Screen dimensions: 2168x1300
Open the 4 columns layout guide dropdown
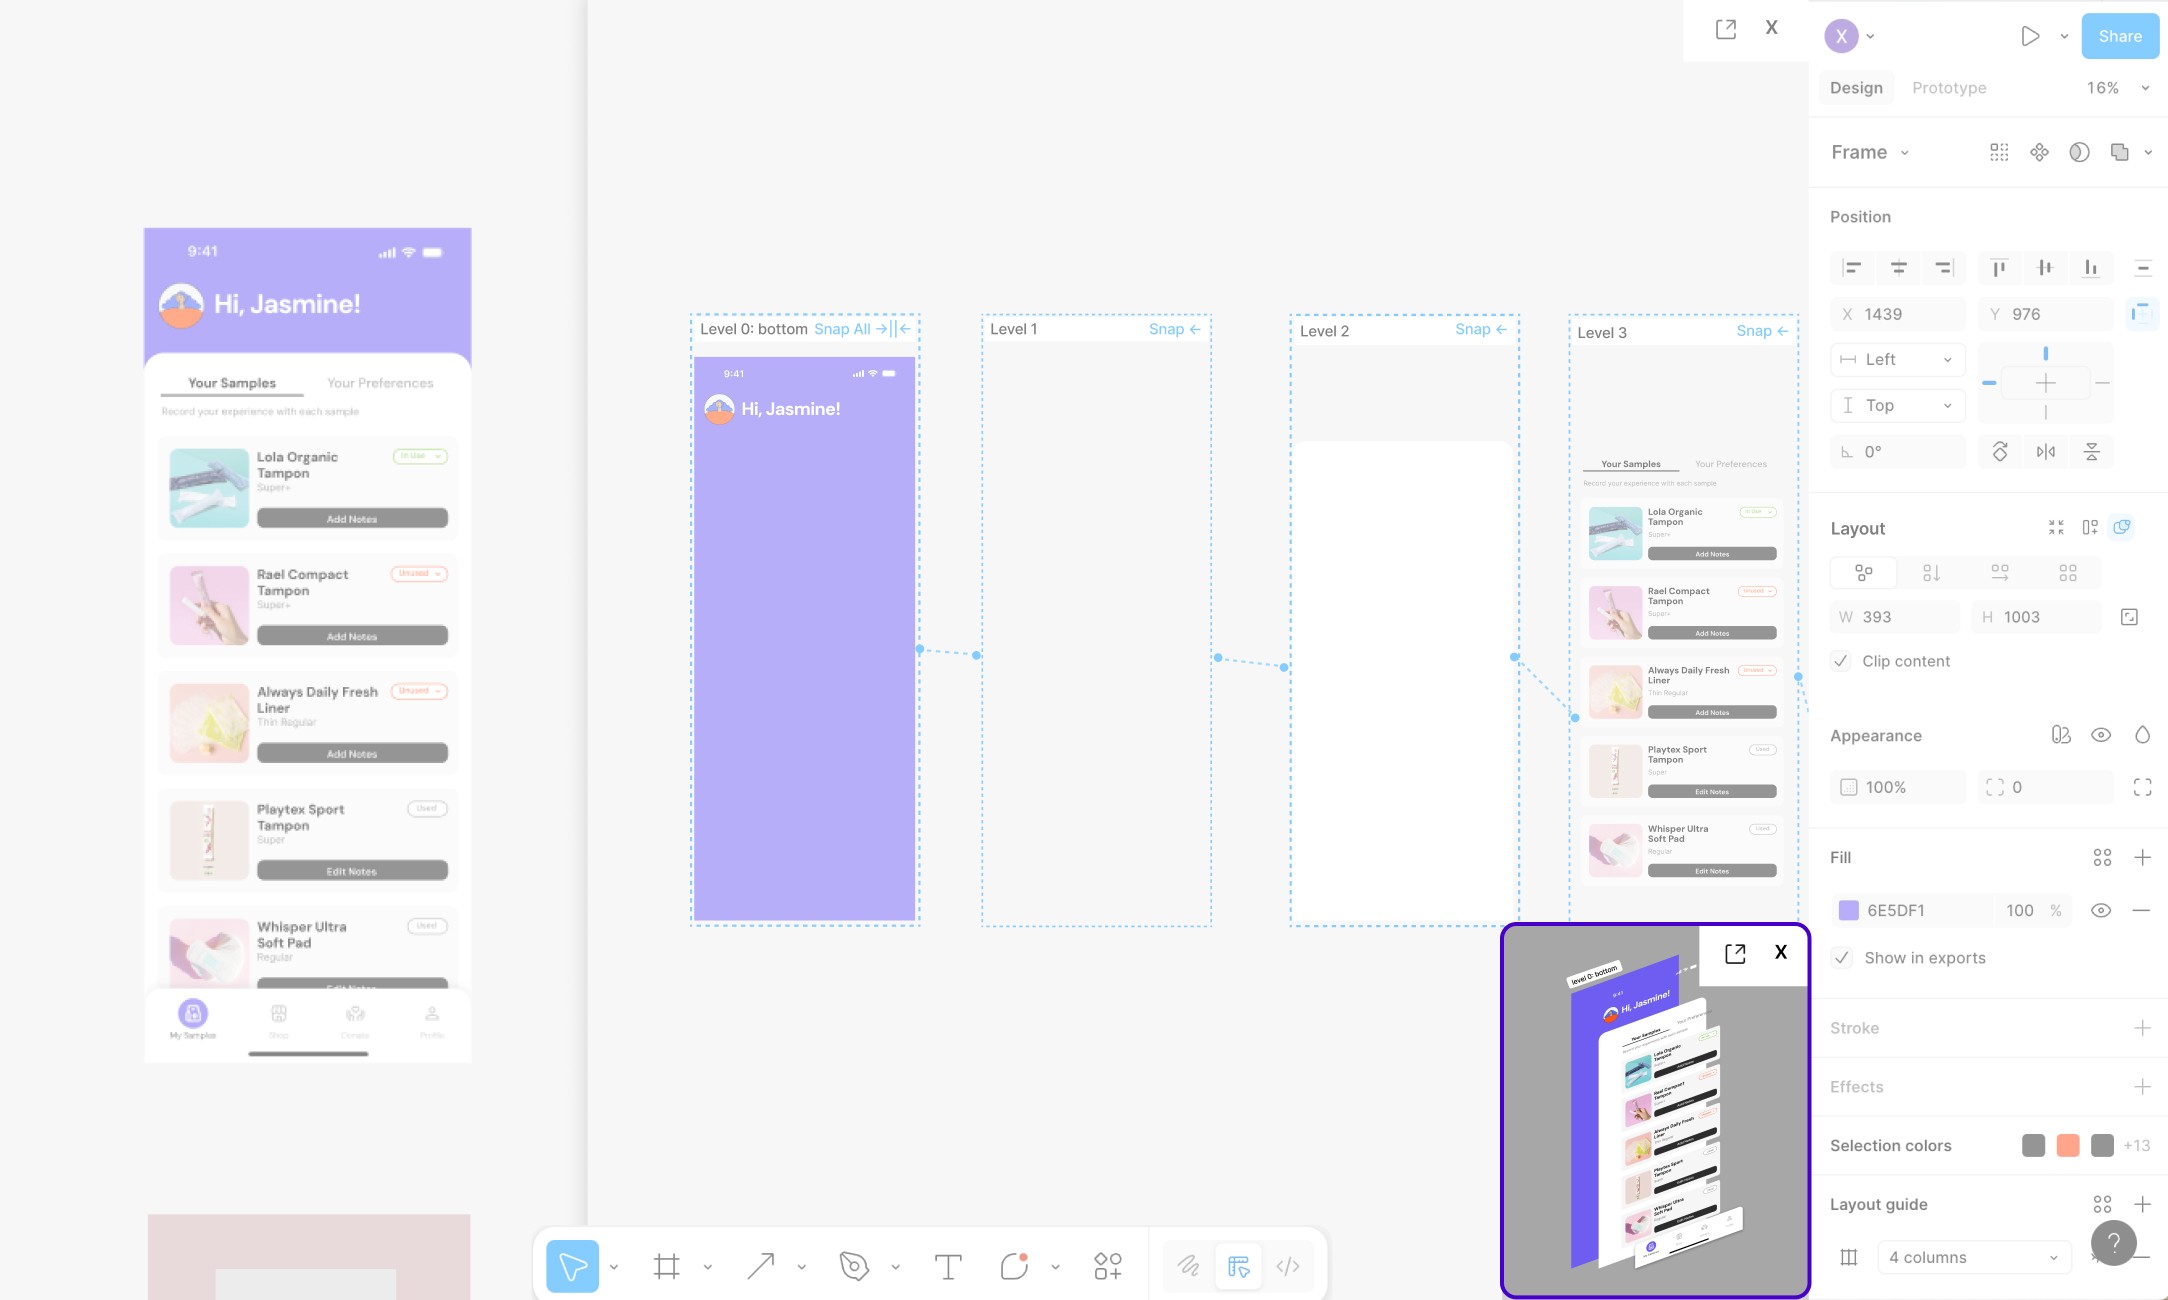[x=1974, y=1257]
